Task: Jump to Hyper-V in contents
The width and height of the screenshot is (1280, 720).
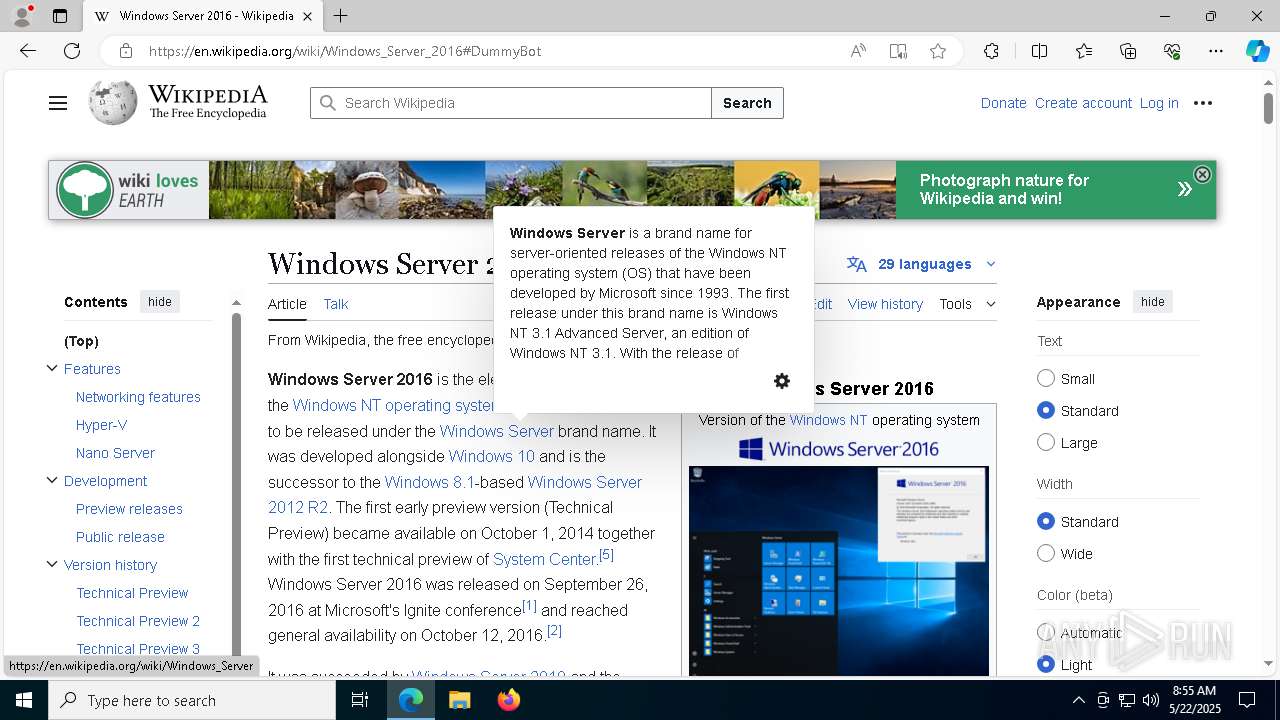Action: coord(101,425)
